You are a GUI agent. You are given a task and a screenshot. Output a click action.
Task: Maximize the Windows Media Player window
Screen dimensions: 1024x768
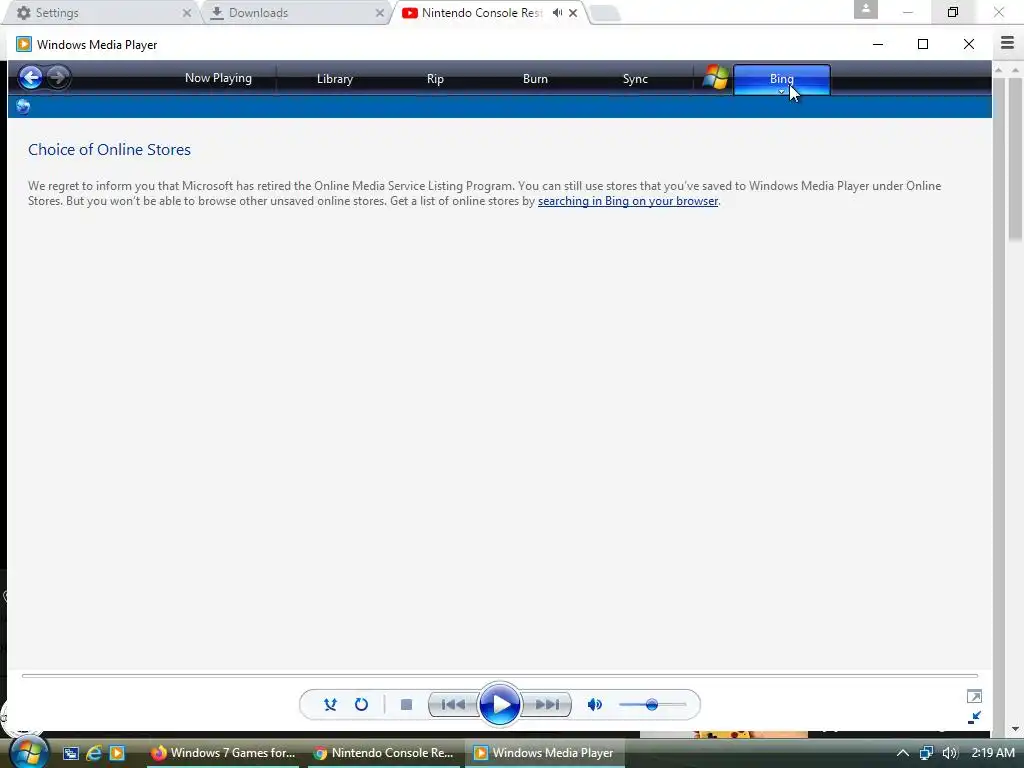click(923, 44)
